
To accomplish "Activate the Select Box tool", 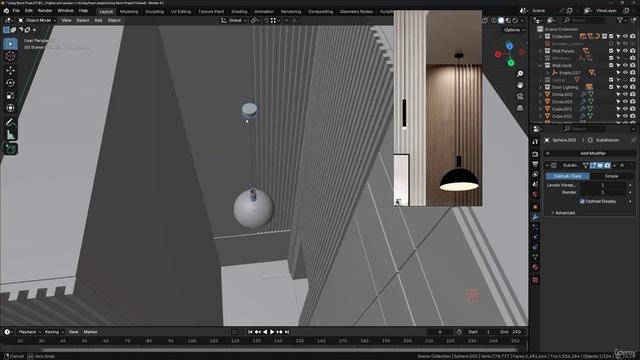I will 10,44.
